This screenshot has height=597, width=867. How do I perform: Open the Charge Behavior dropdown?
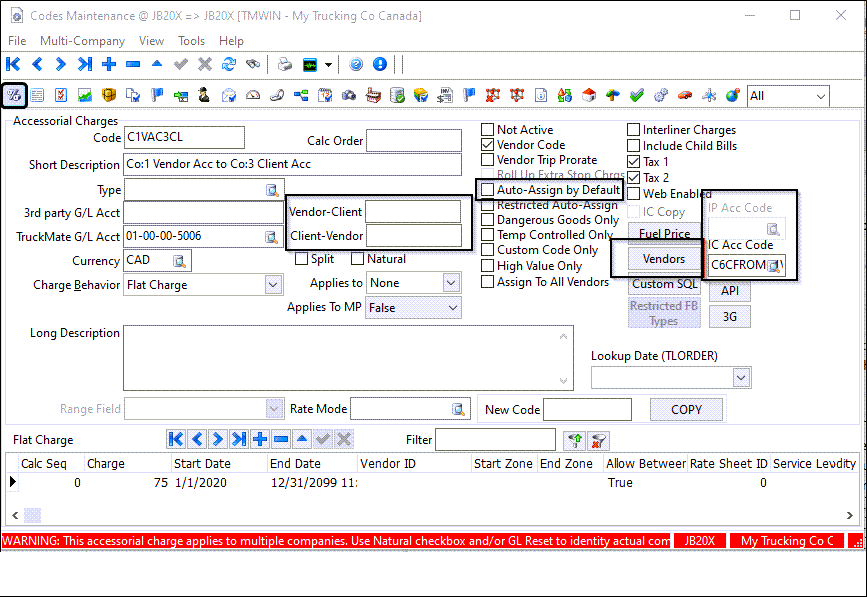pyautogui.click(x=273, y=285)
